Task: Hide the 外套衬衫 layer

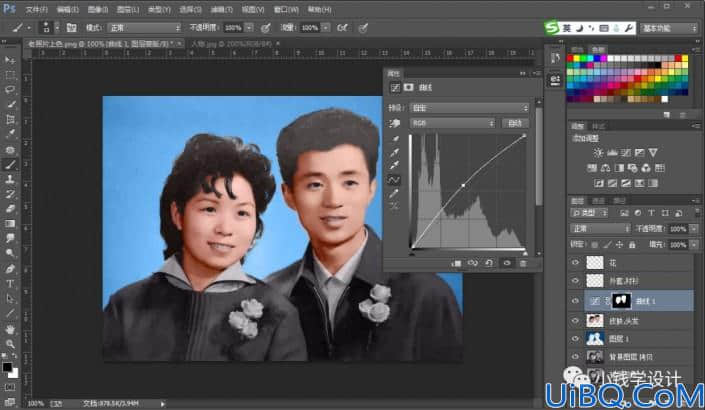Action: click(x=575, y=281)
